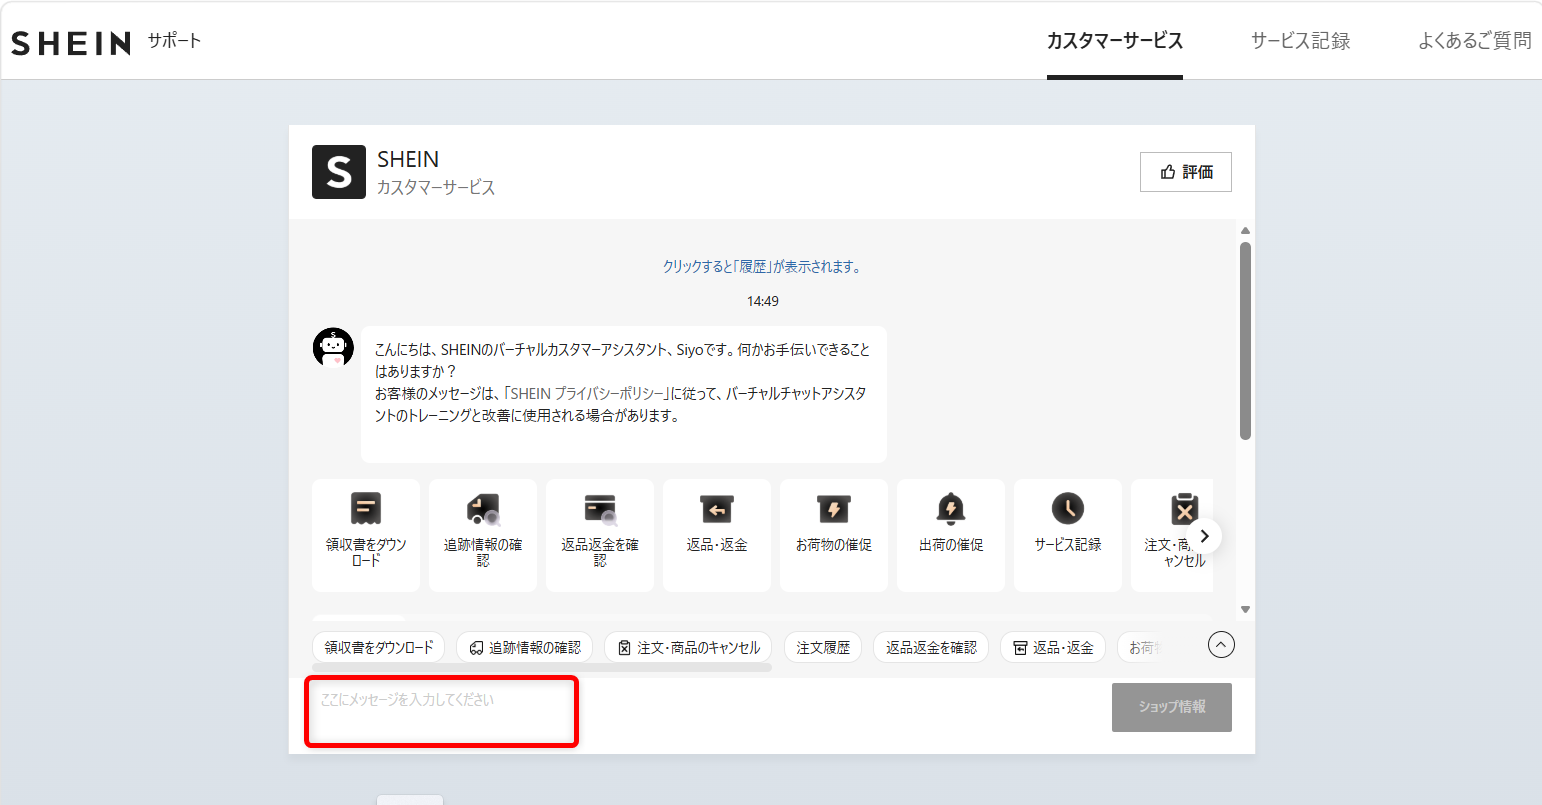This screenshot has height=805, width=1542.
Task: Click chat scrollbar down arrow
Action: tap(1245, 609)
